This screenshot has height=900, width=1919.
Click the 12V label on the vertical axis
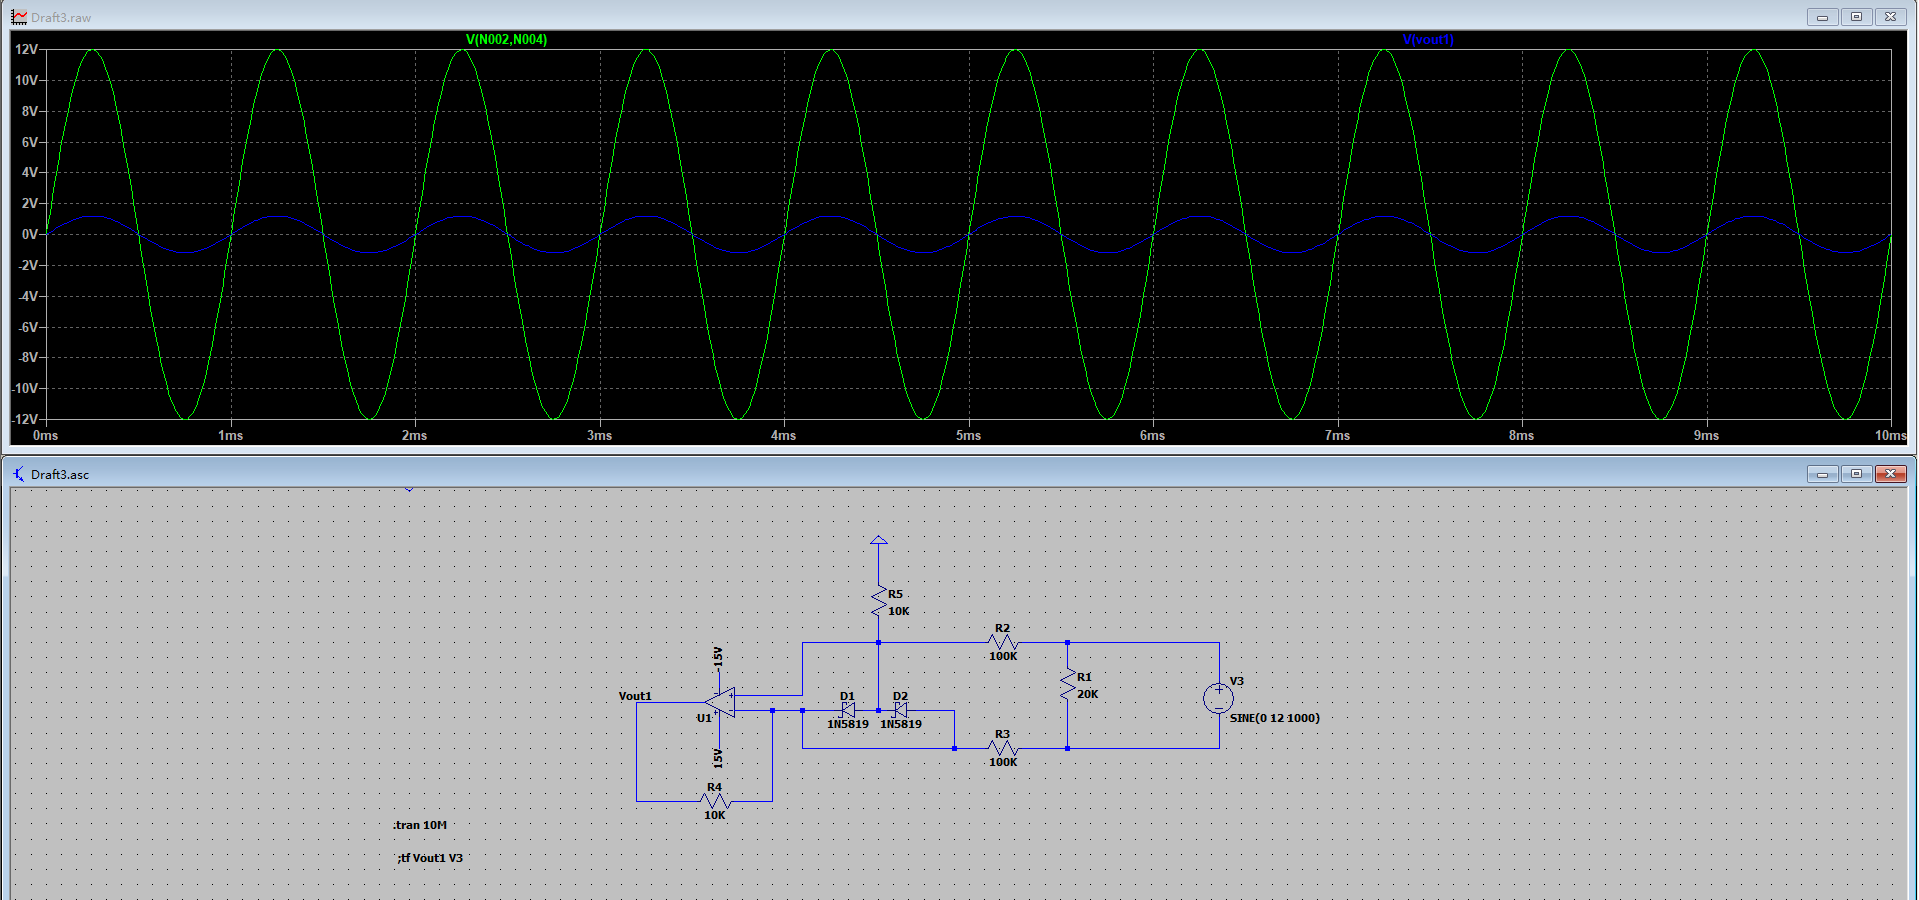click(26, 50)
